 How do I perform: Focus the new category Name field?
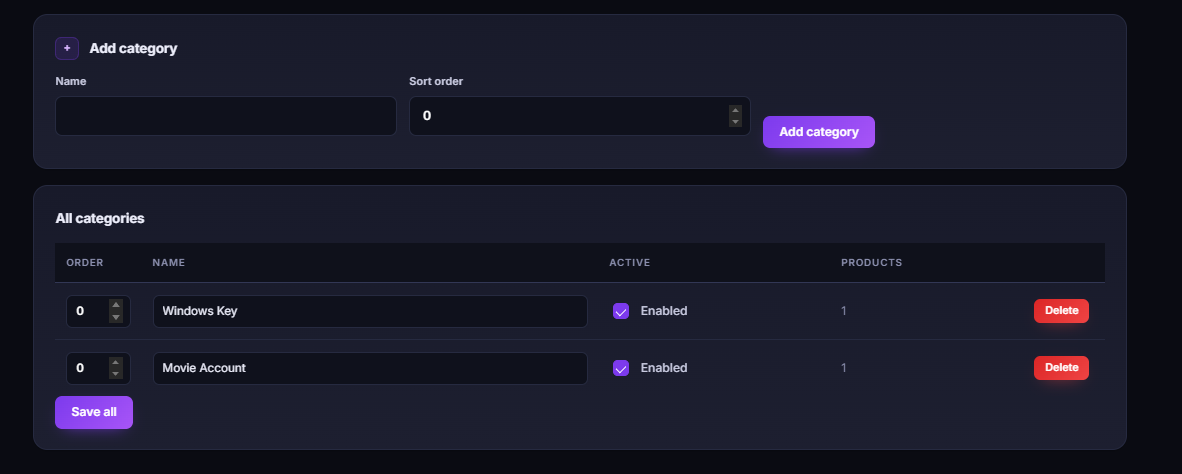click(x=225, y=116)
